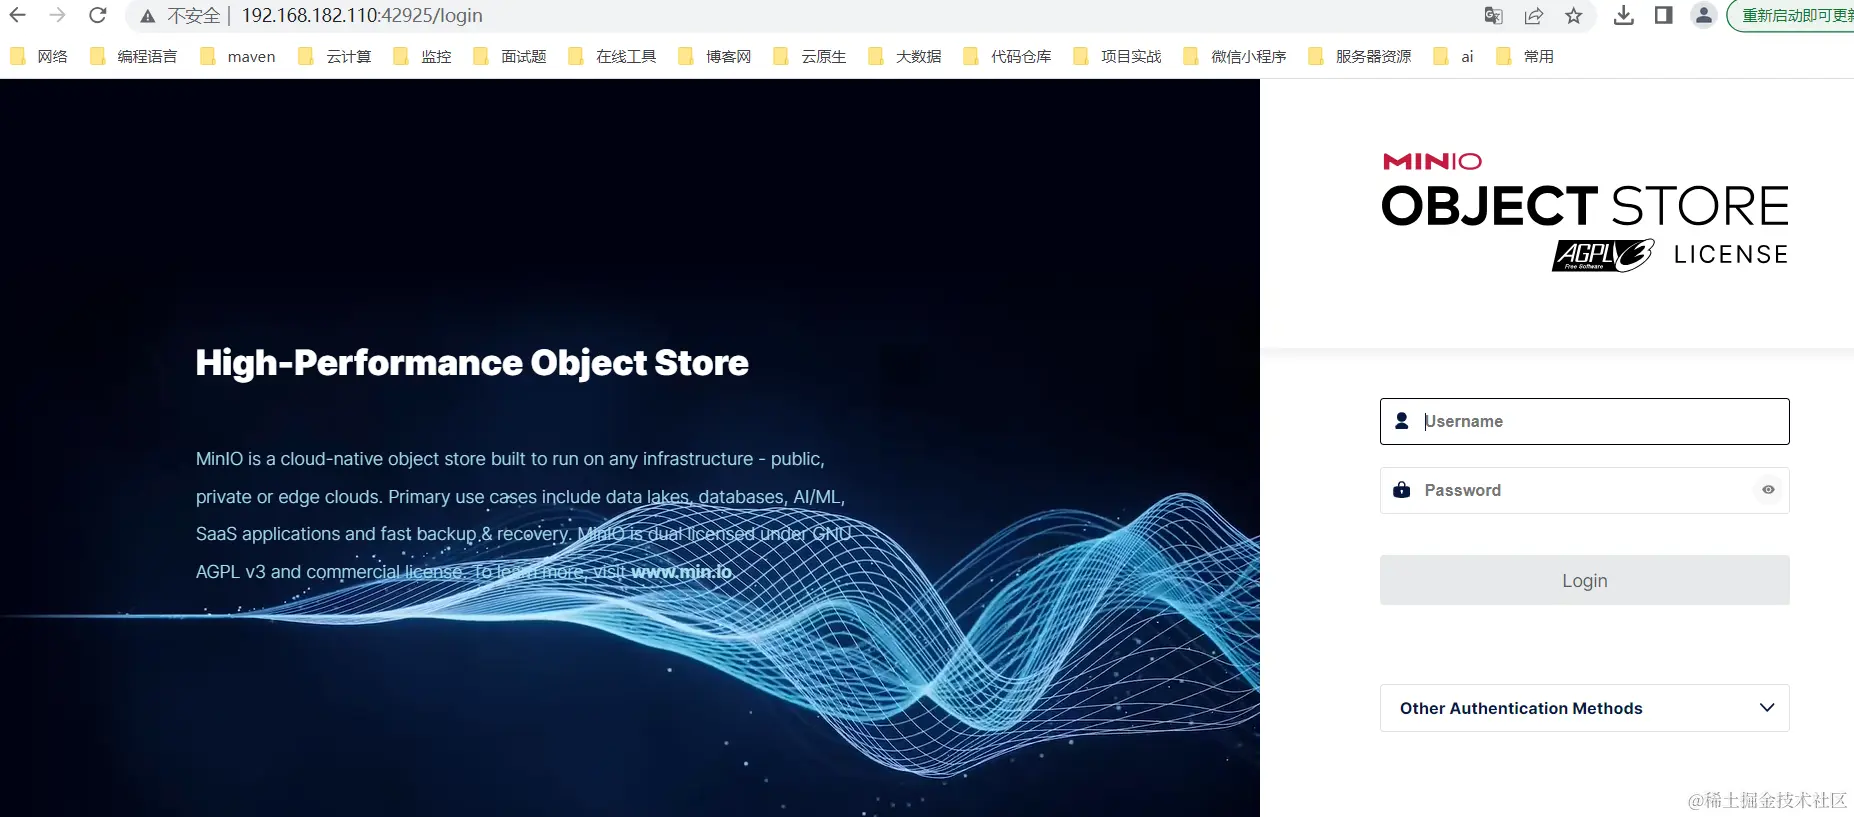Open the 网络 bookmark folder

tap(39, 56)
